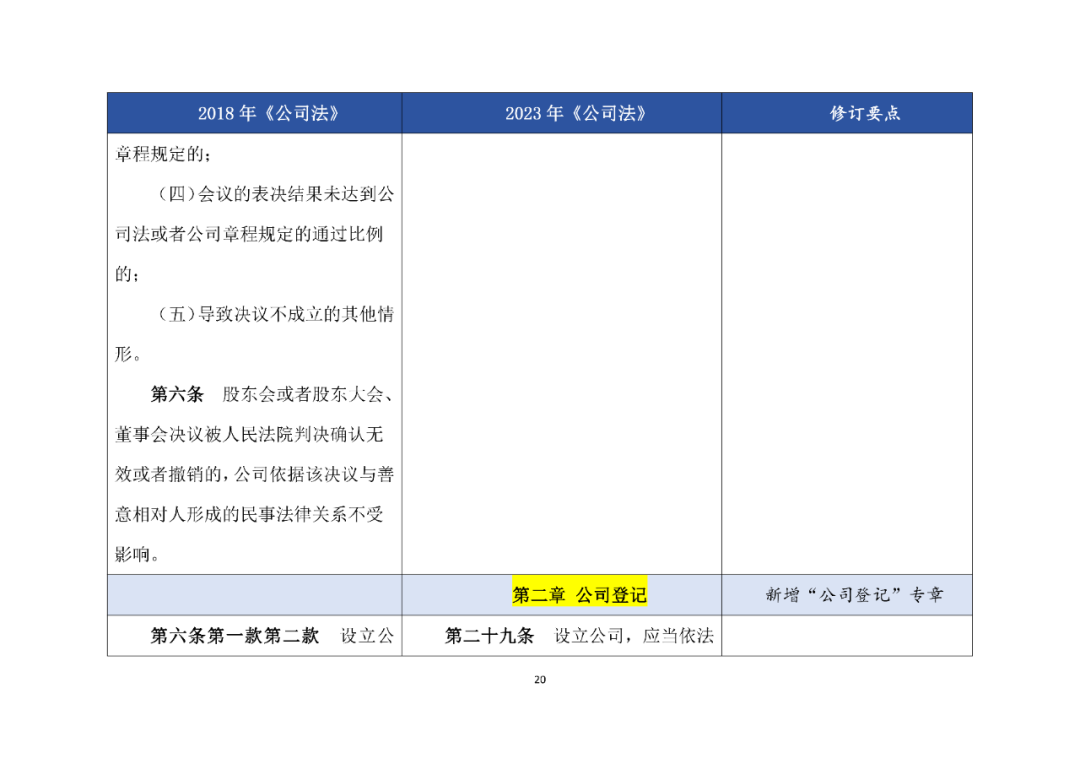Viewport: 1080px width, 764px height.
Task: Click the line 意相对人形成的民事法律关系不受
Action: (x=249, y=514)
